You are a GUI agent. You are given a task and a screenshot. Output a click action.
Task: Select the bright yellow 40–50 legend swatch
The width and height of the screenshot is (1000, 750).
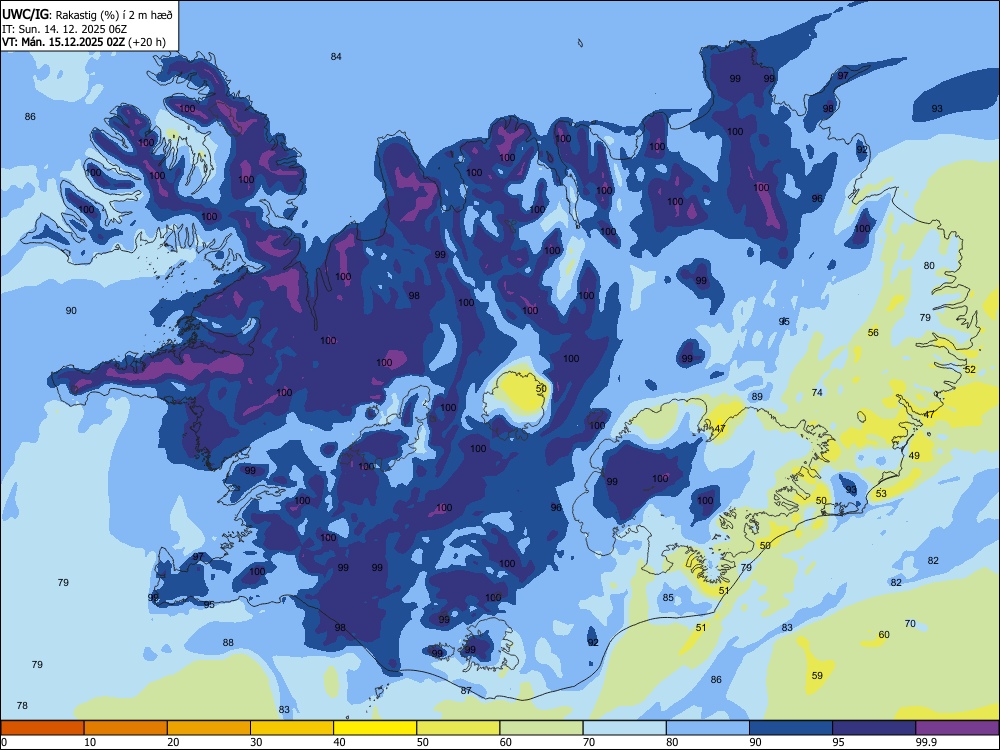pos(375,728)
